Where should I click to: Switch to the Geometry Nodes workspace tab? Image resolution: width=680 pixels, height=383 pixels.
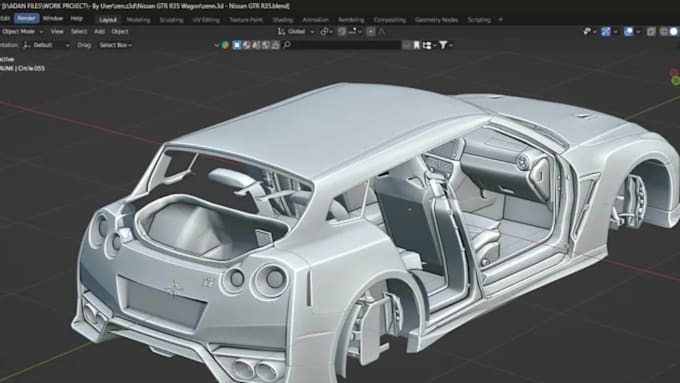click(436, 20)
